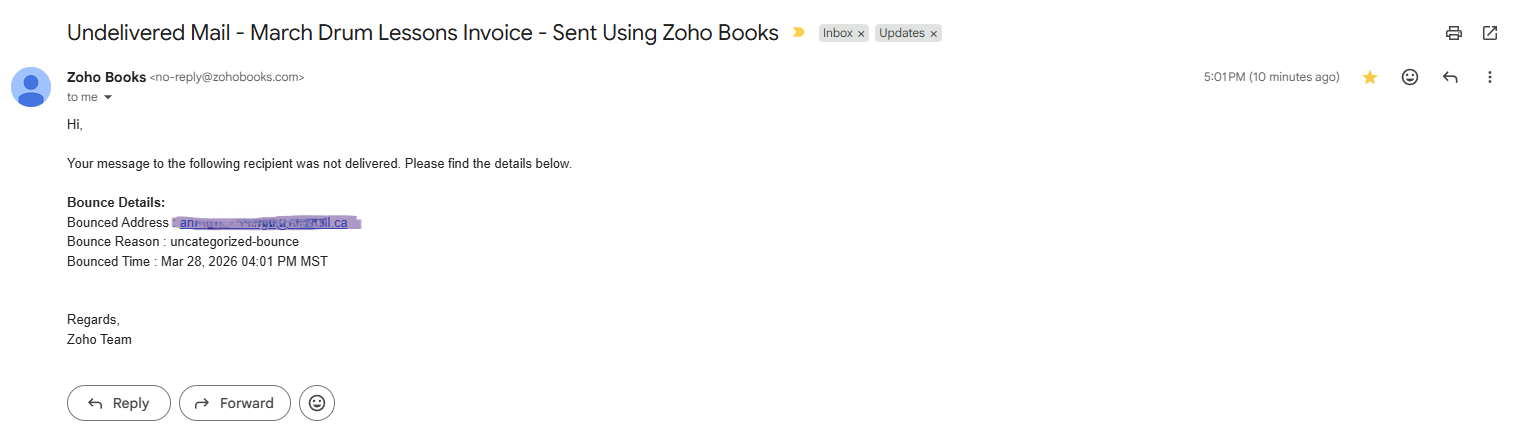Remove the Inbox label with its x

861,34
